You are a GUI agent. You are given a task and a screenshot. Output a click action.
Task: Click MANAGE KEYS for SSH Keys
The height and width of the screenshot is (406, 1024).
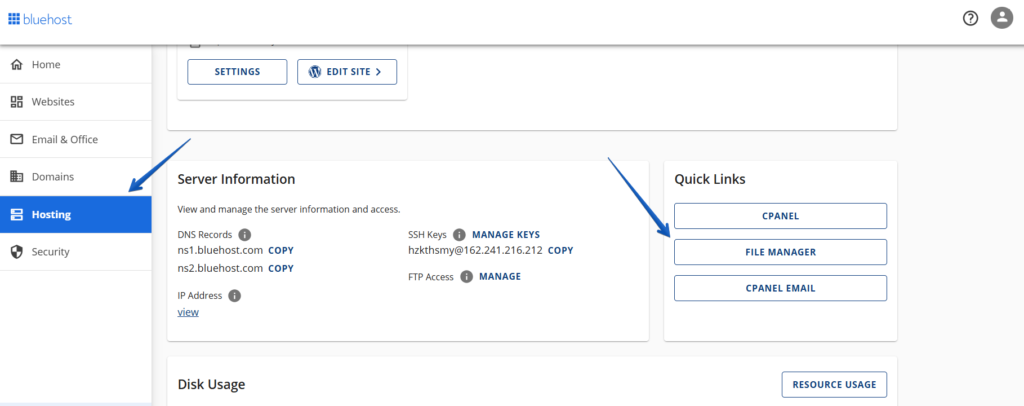(506, 234)
